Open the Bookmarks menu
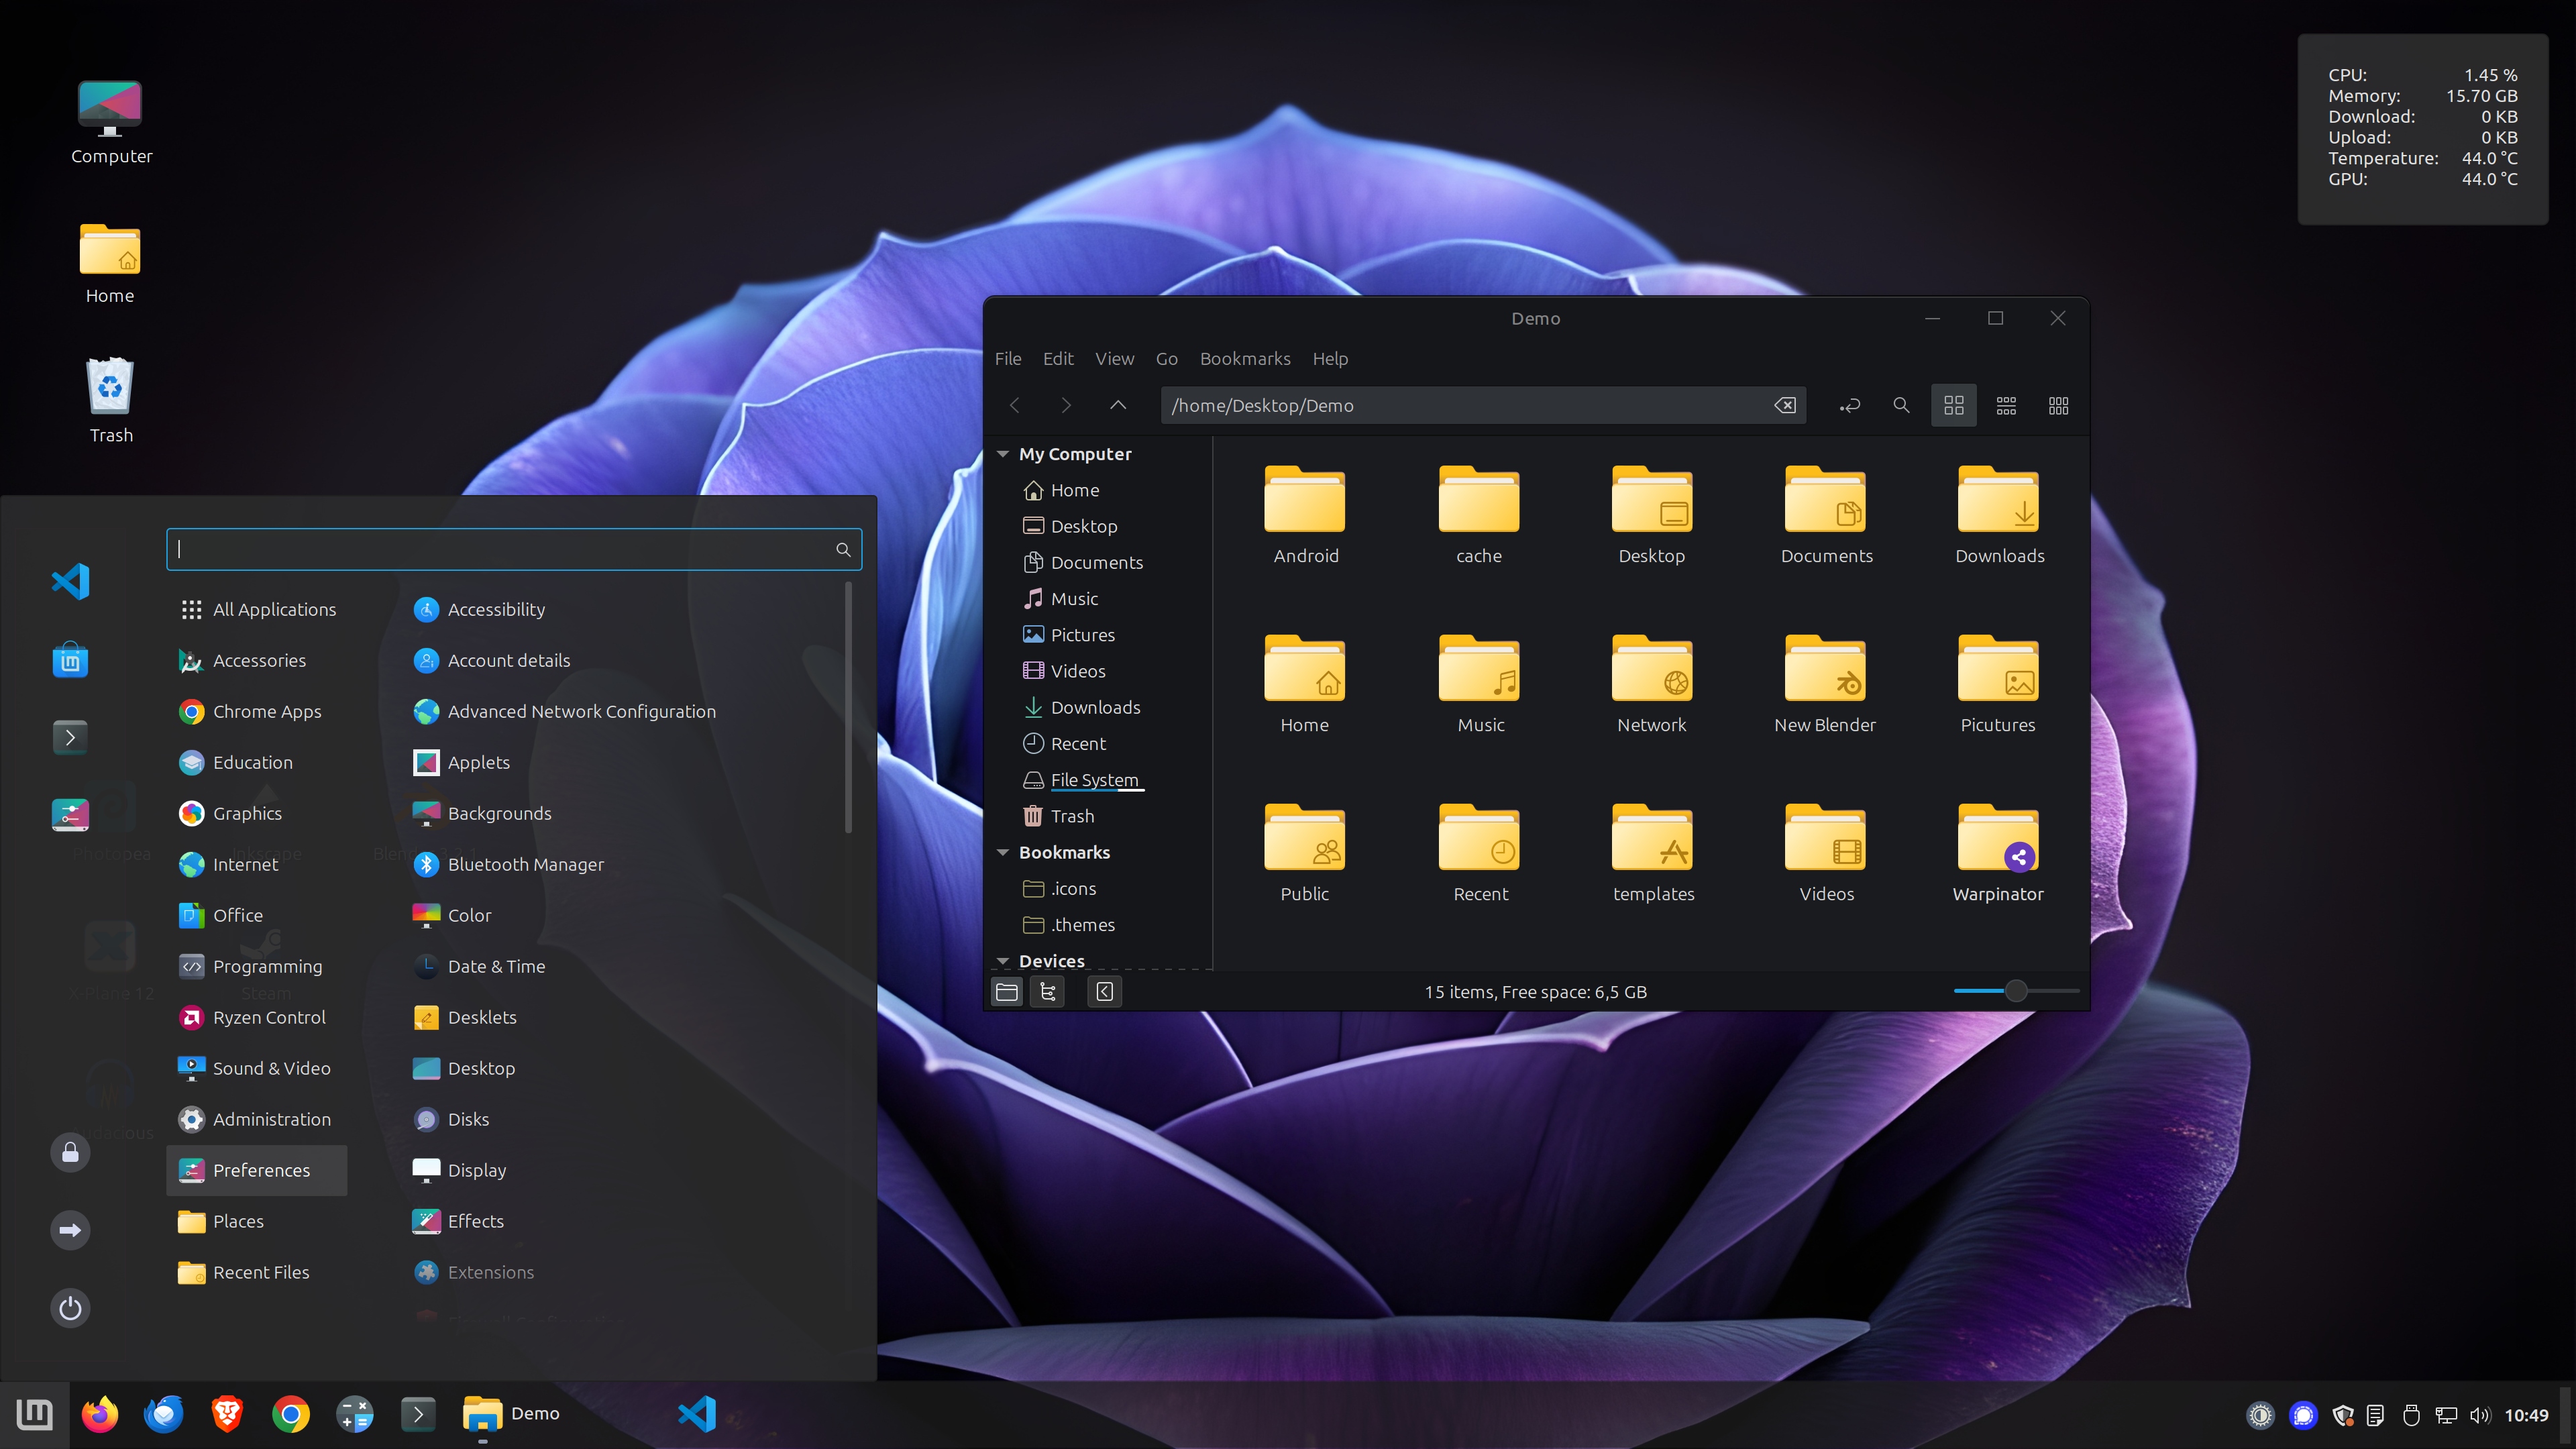 [1245, 358]
